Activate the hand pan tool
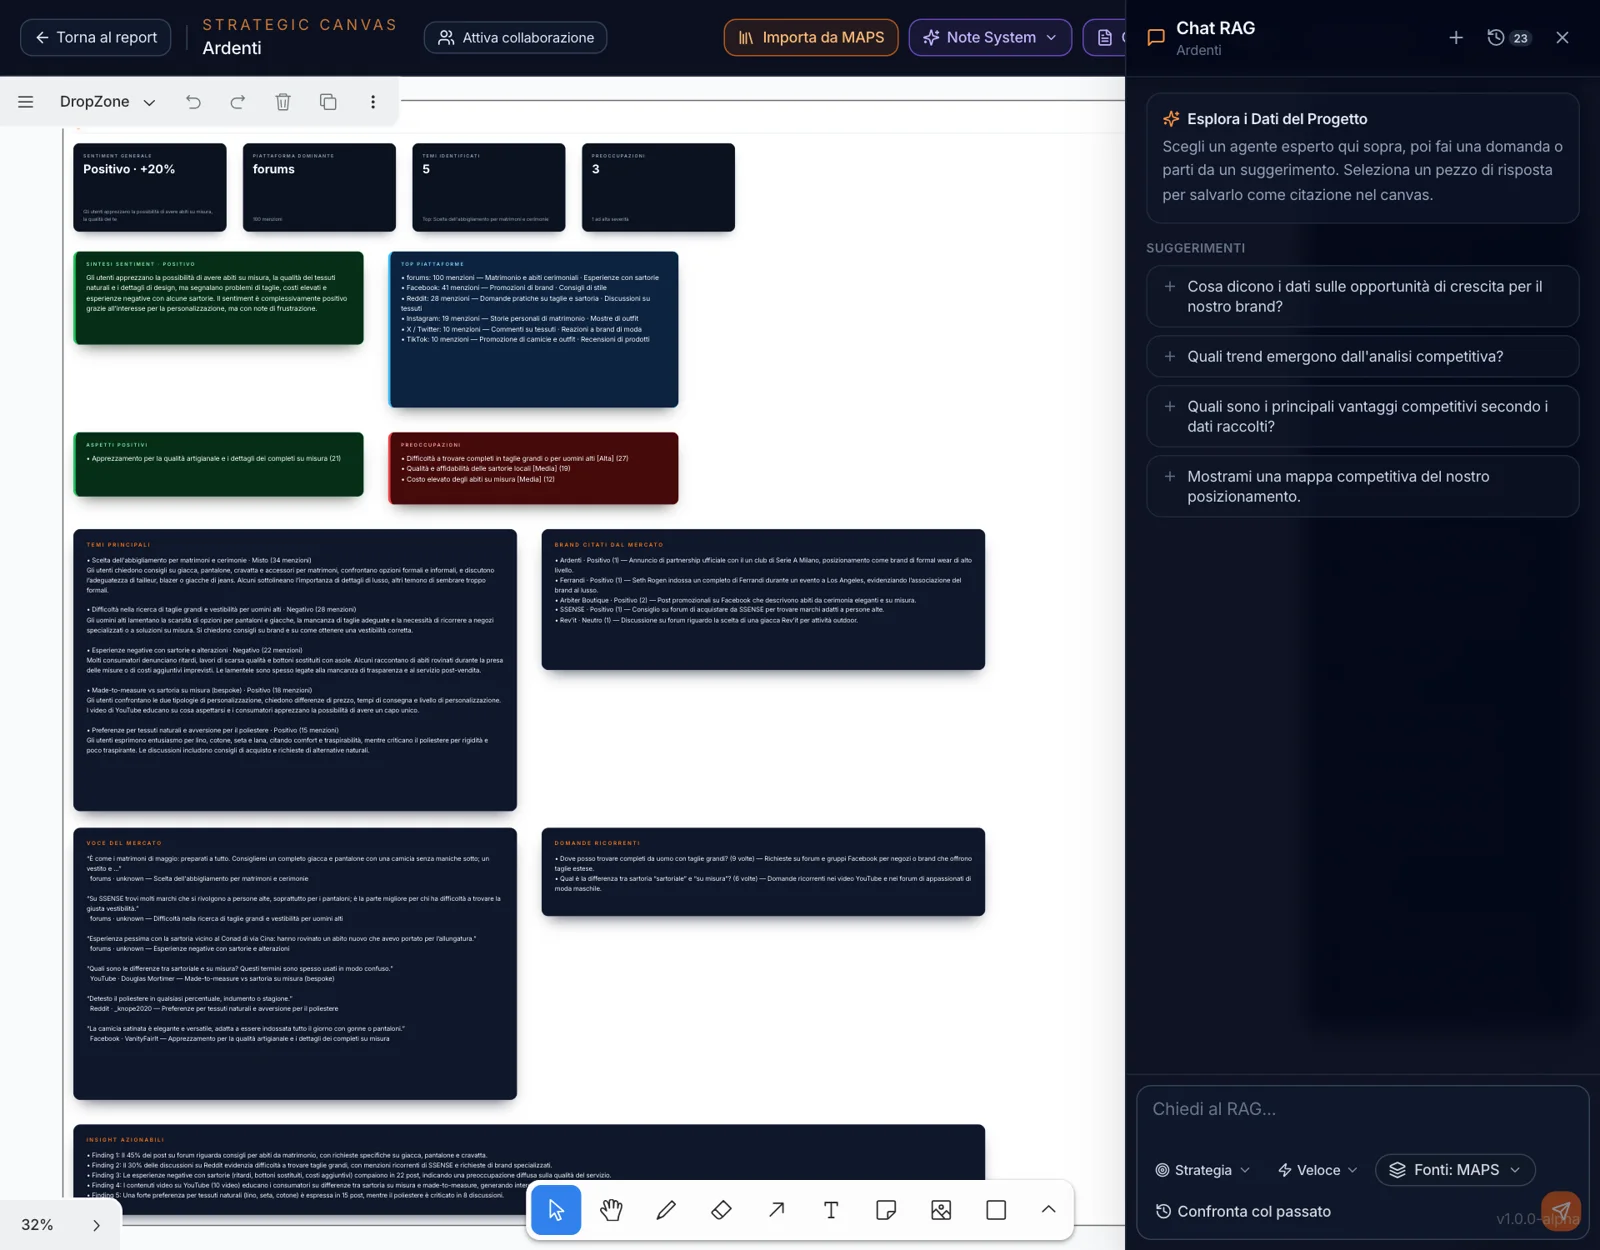Image resolution: width=1600 pixels, height=1250 pixels. (611, 1210)
